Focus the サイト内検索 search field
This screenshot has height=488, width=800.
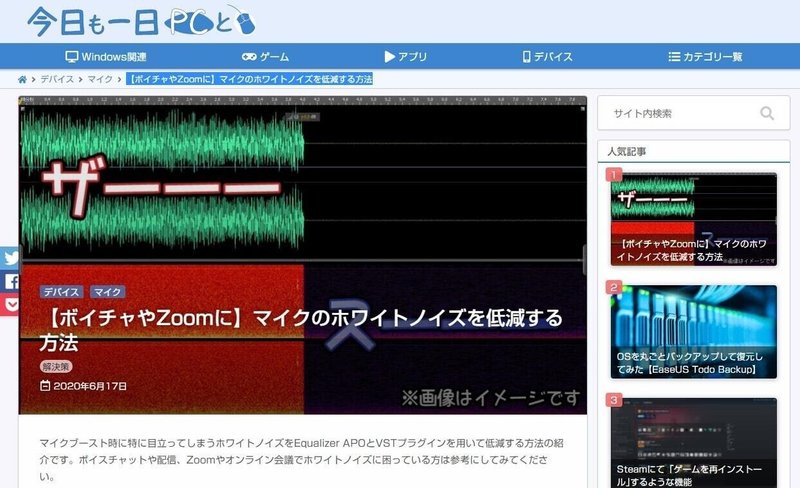pos(693,113)
